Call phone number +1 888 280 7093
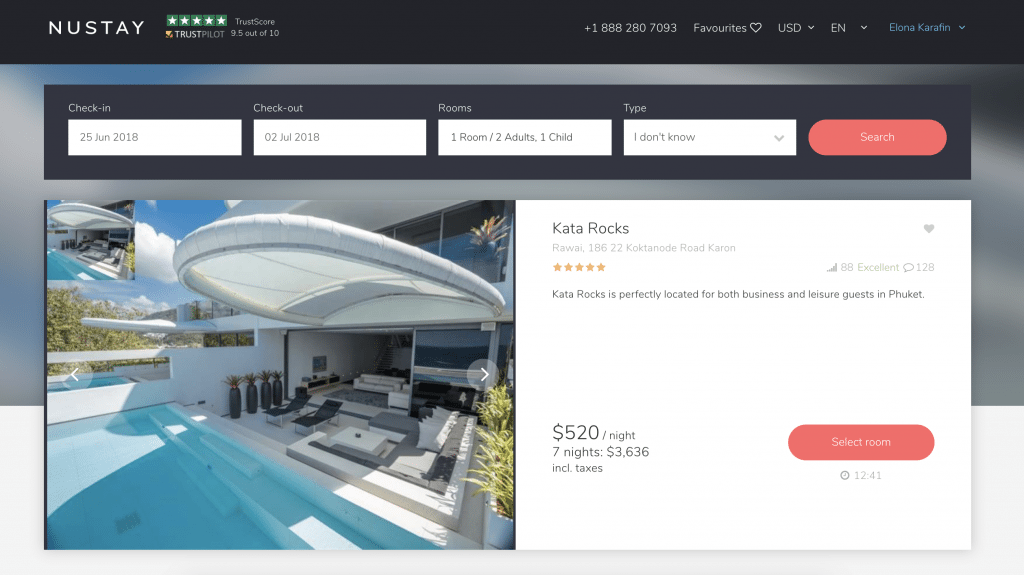The width and height of the screenshot is (1024, 575). click(630, 28)
